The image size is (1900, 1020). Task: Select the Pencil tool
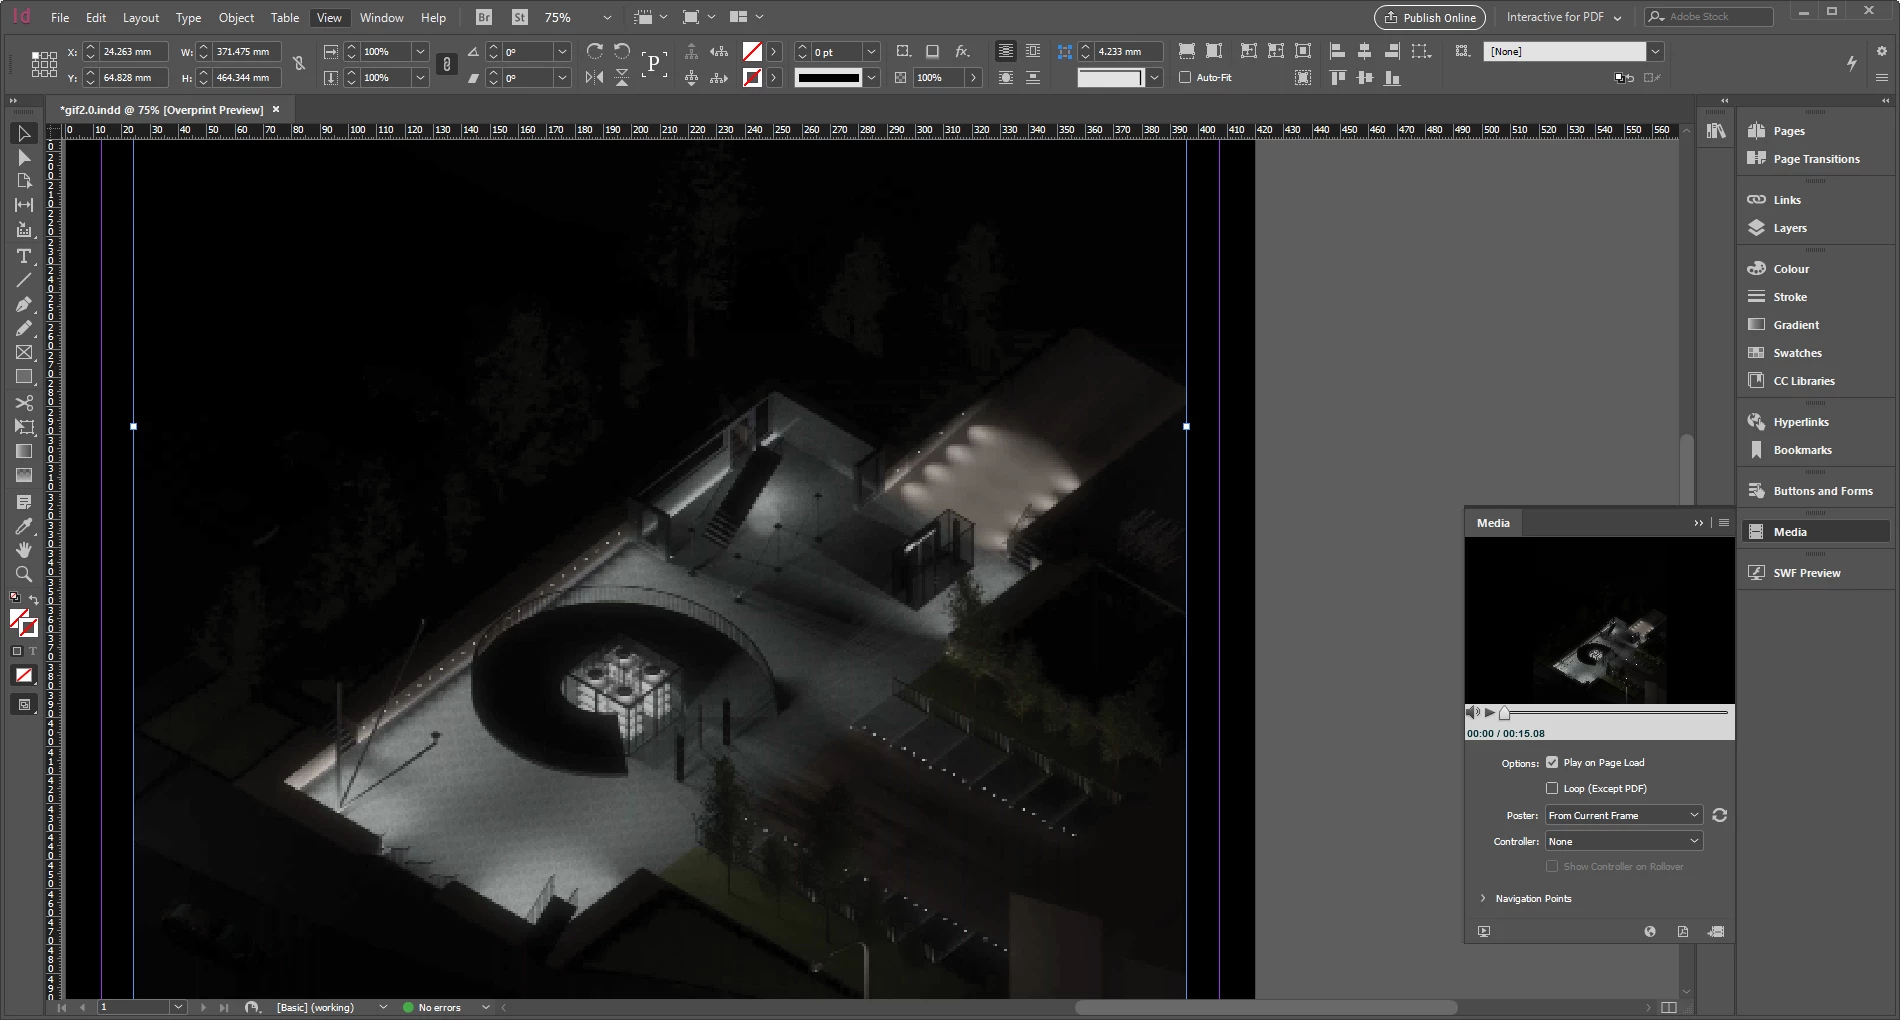[24, 328]
